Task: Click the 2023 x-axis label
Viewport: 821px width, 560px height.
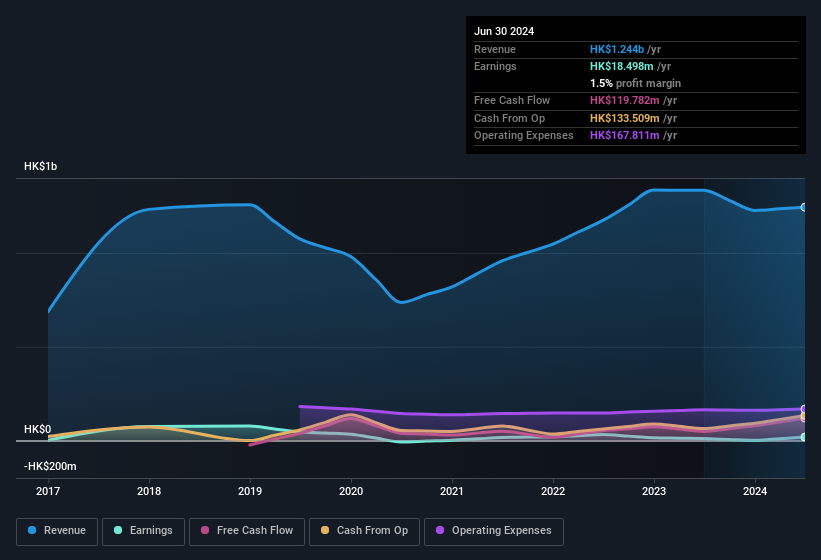Action: tap(654, 491)
